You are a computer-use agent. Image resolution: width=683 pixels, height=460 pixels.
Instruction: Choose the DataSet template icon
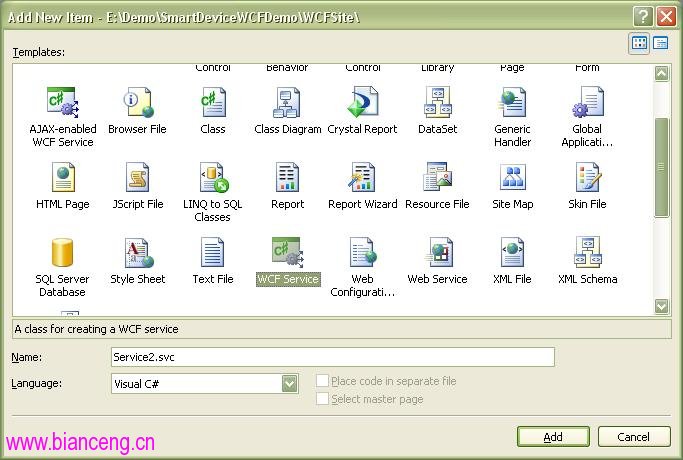coord(438,102)
